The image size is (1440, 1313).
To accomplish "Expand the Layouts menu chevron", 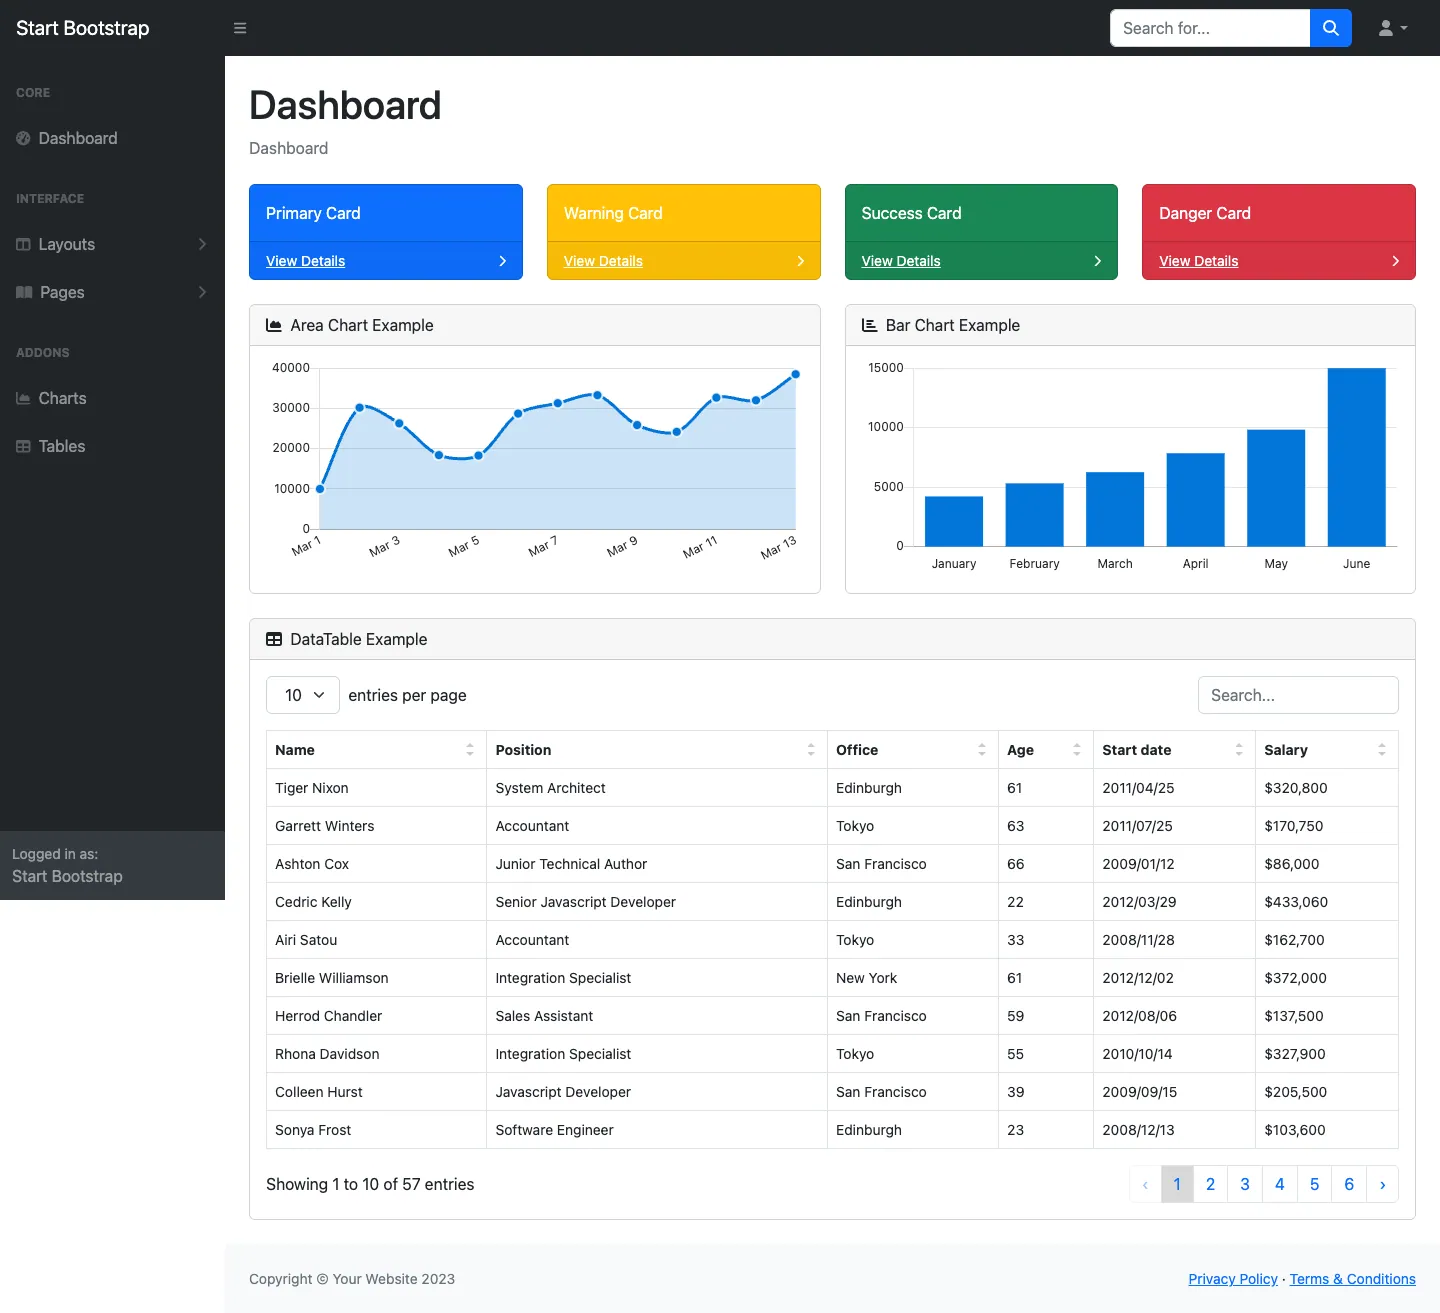I will coord(202,244).
